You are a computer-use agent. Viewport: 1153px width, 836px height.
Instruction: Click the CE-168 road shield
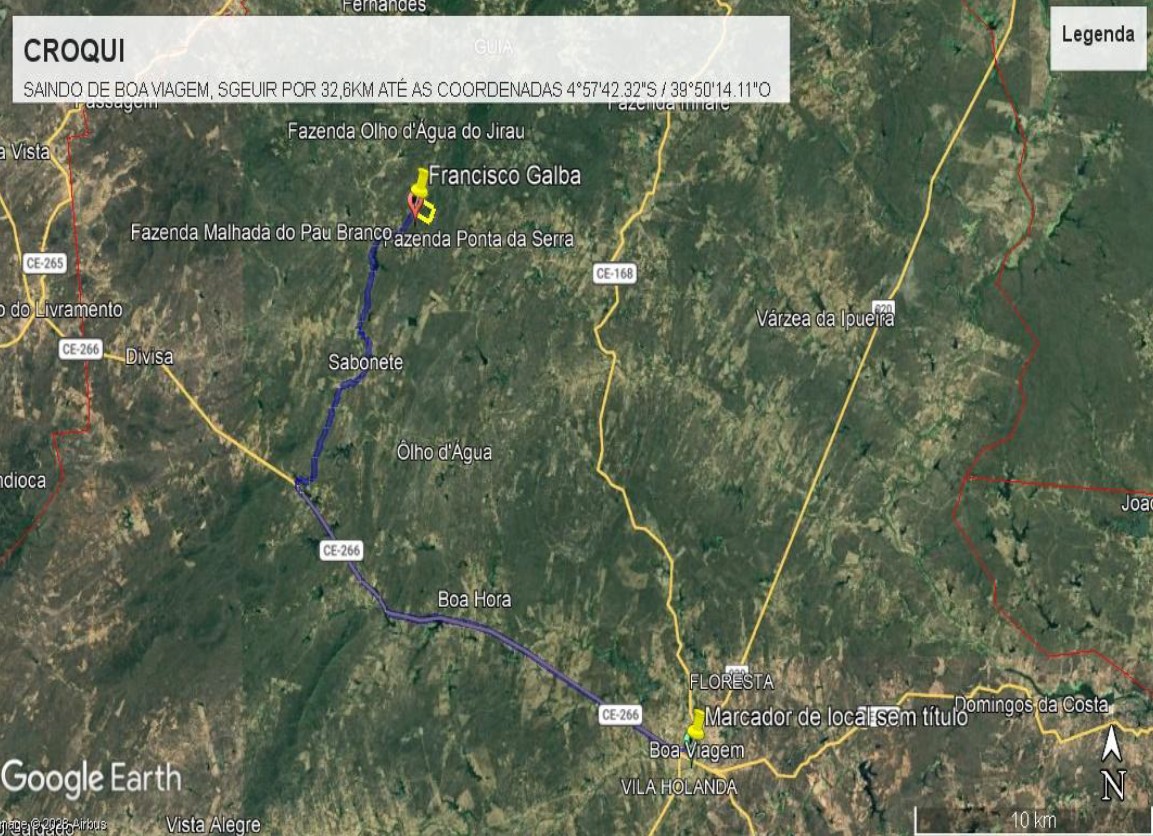(x=614, y=274)
